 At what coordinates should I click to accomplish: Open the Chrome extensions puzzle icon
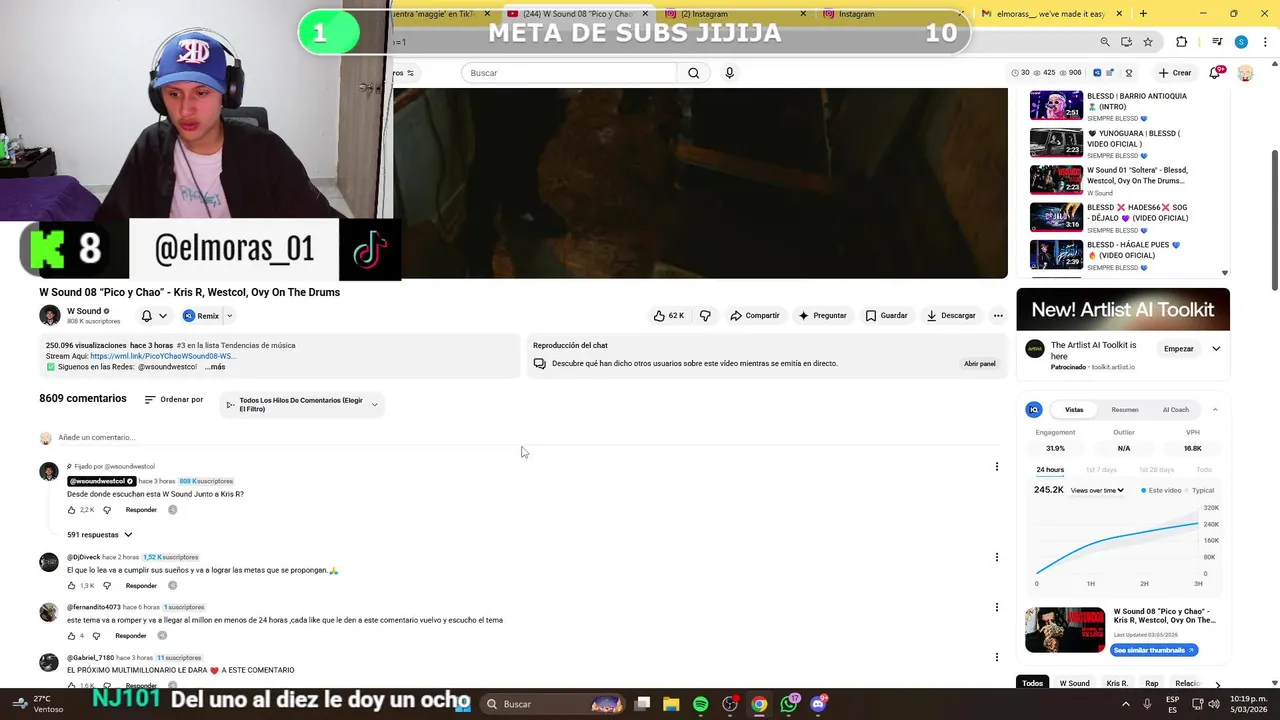click(1181, 42)
